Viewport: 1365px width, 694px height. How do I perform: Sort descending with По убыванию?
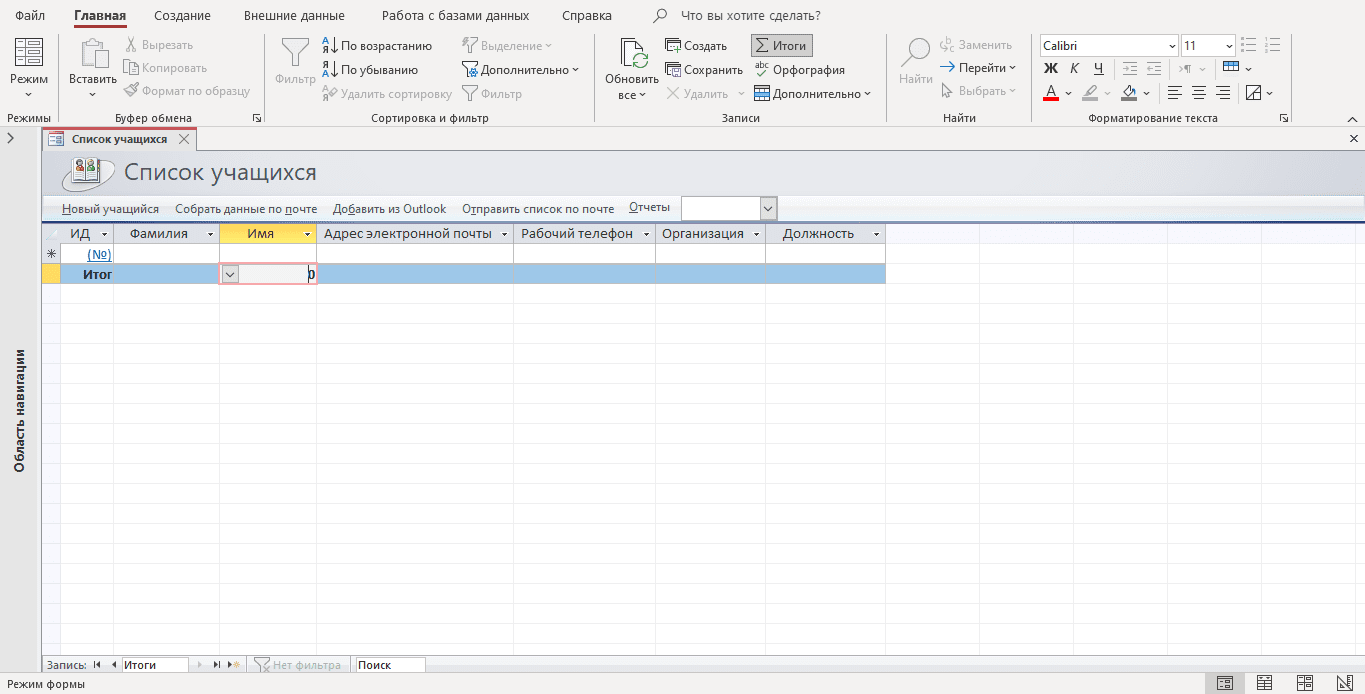[369, 70]
